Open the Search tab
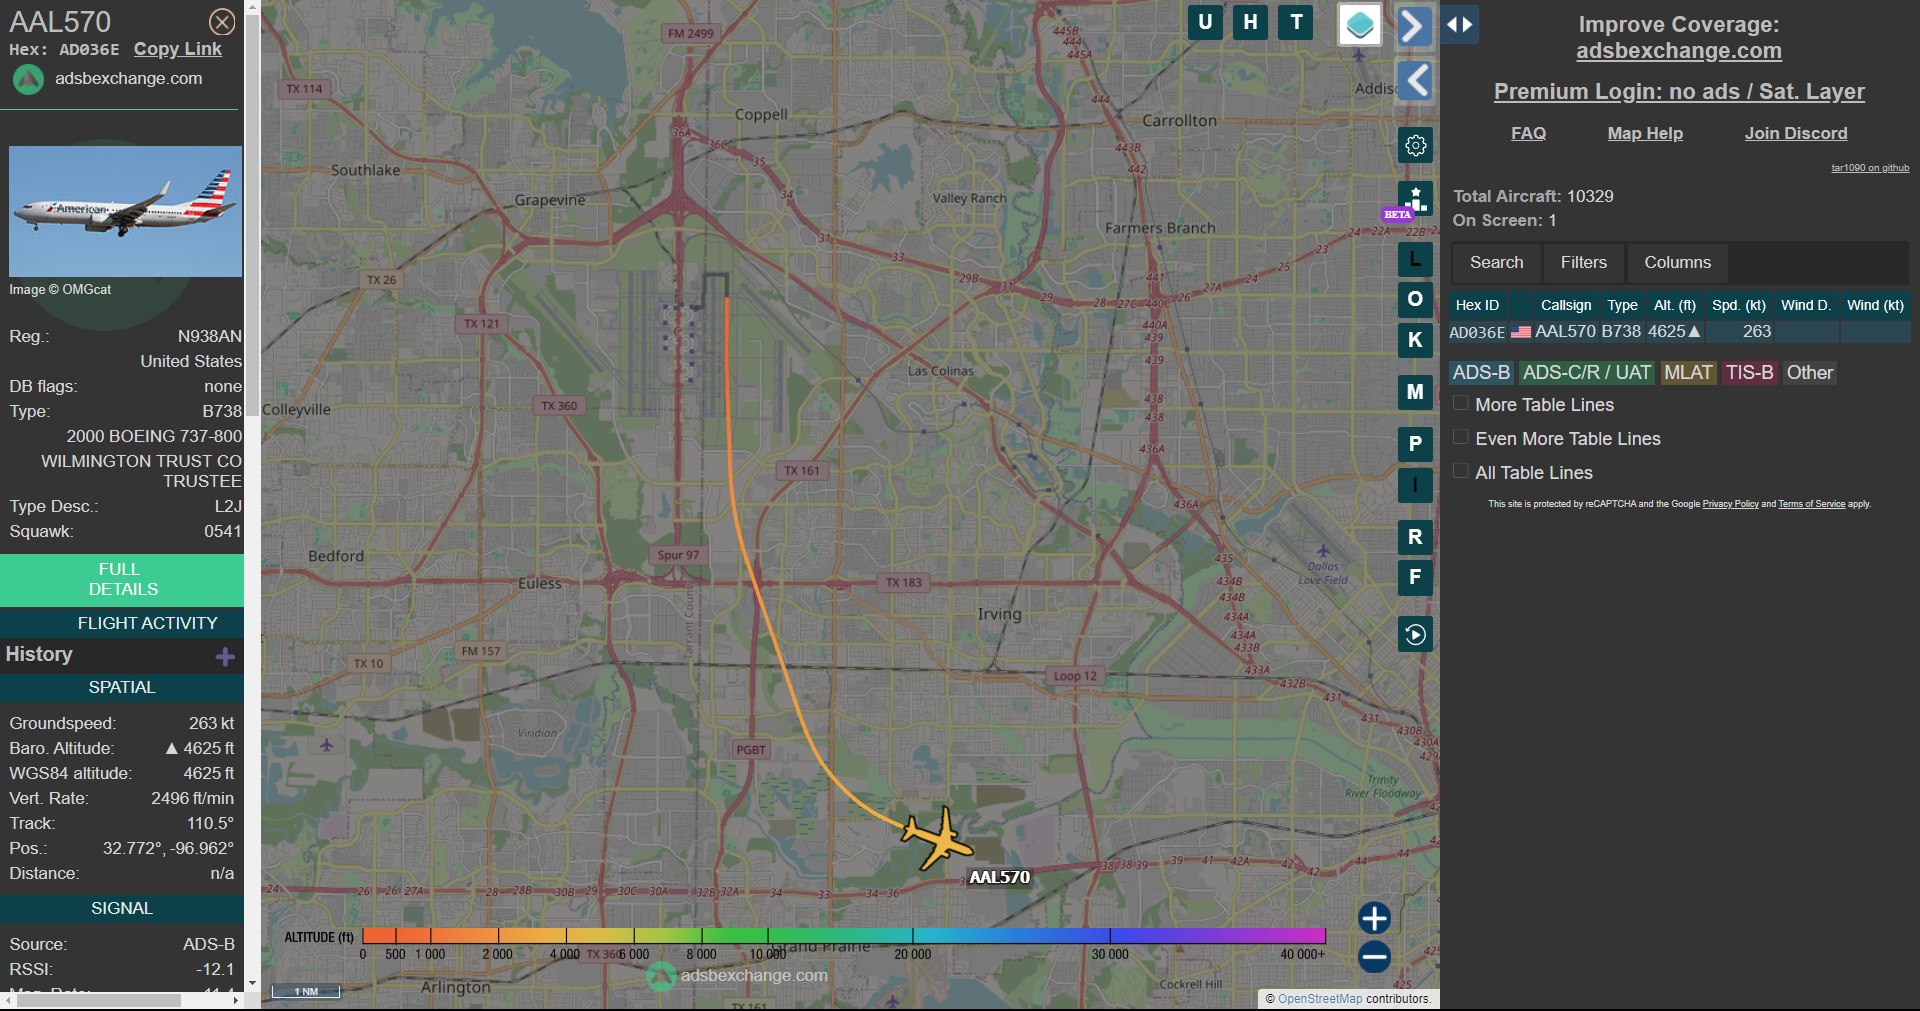The image size is (1920, 1011). 1497,263
